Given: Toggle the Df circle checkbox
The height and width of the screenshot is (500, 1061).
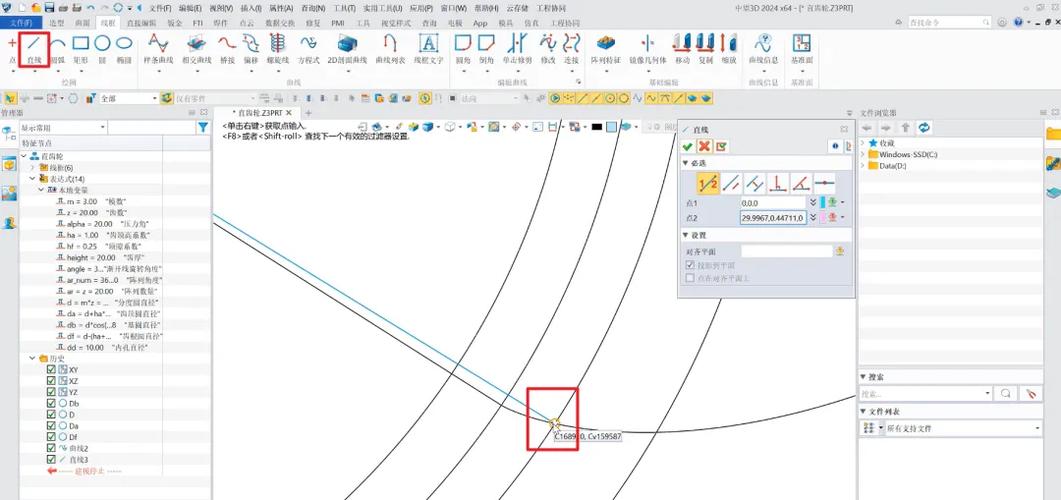Looking at the screenshot, I should [51, 436].
